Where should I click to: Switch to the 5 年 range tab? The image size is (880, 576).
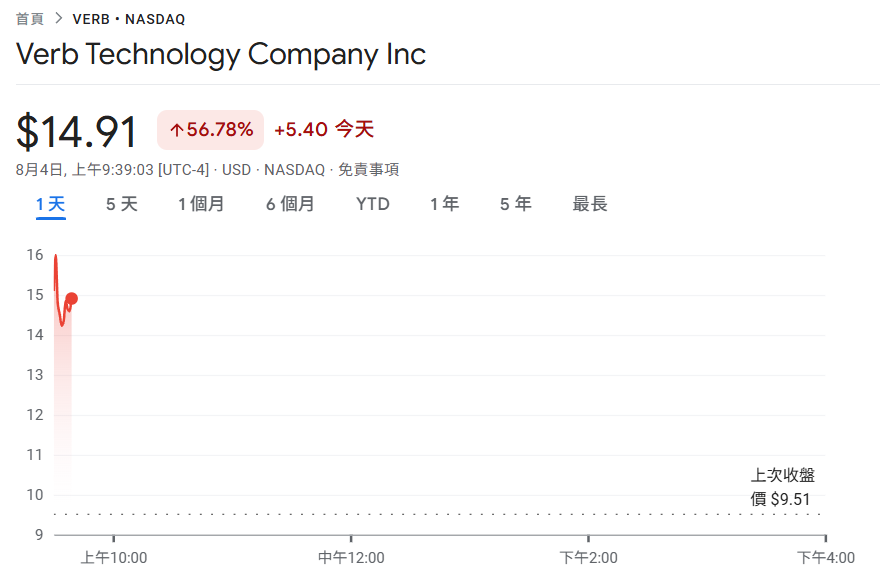point(516,204)
